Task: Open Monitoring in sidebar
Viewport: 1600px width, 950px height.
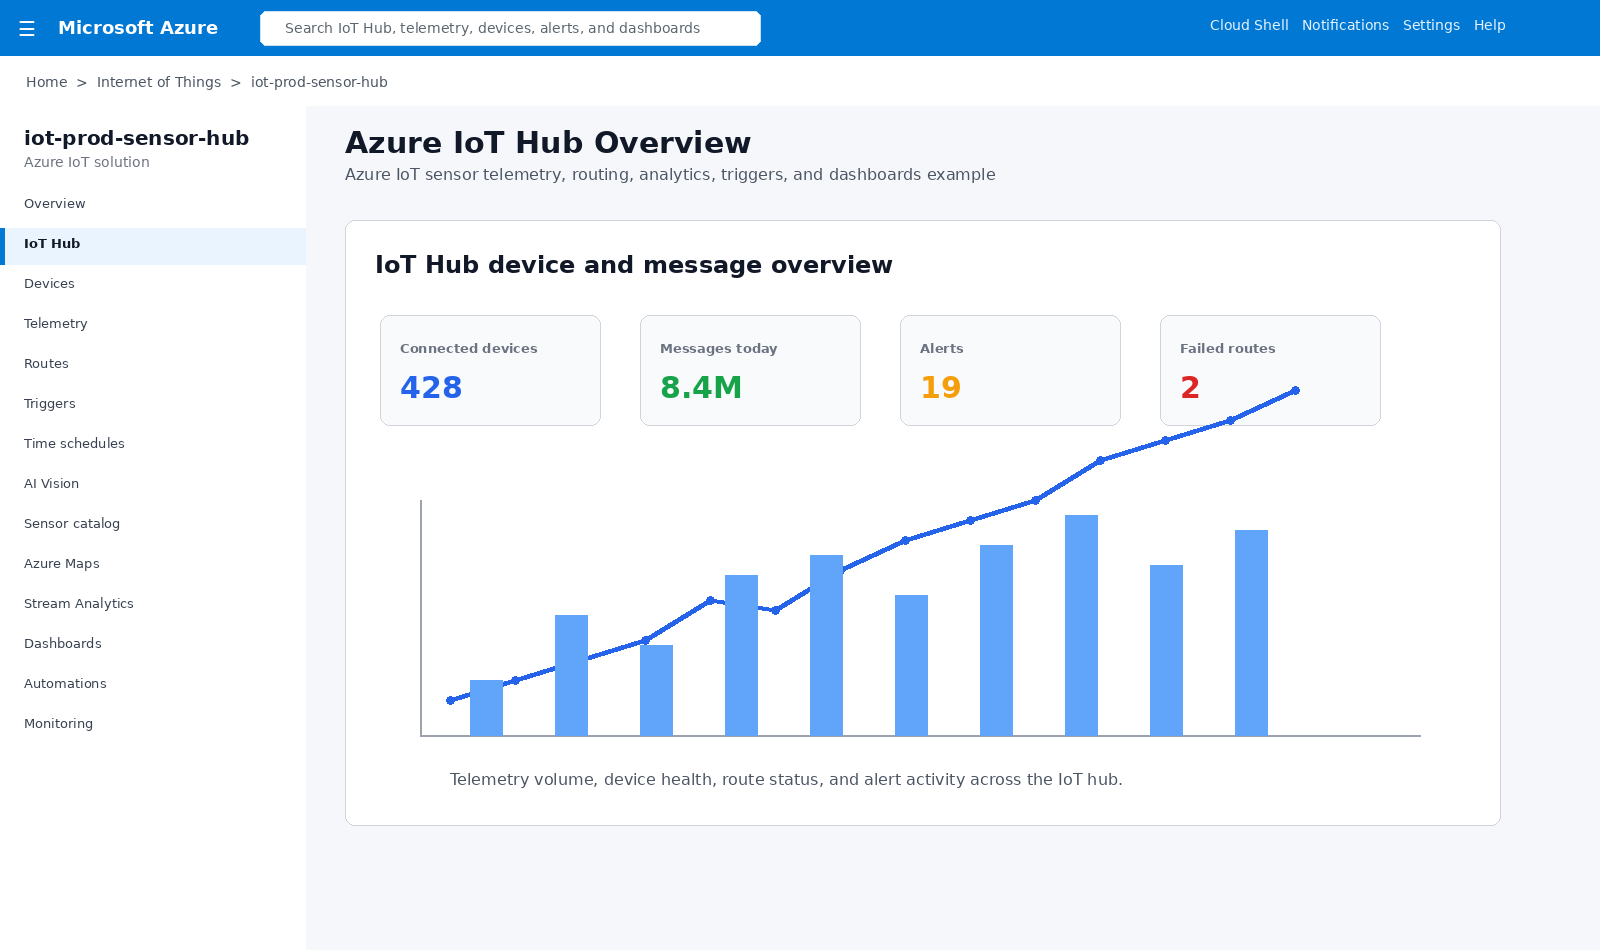Action: [x=153, y=724]
